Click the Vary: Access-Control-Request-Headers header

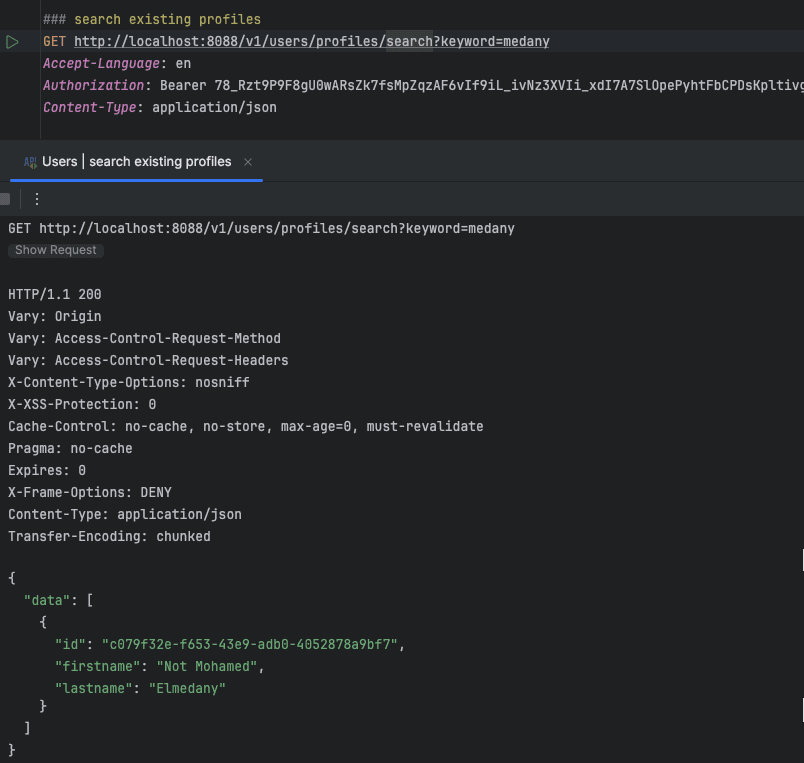click(148, 360)
